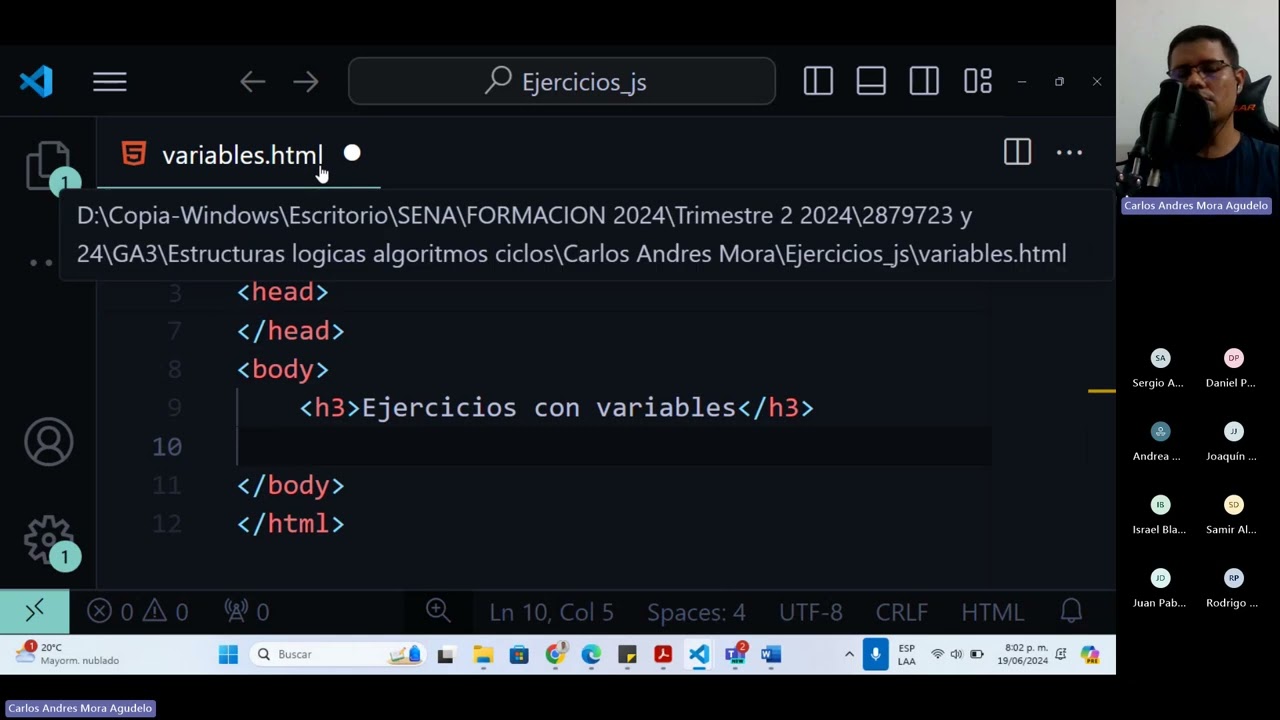1280x720 pixels.
Task: Open the Manage gear icon
Action: tap(48, 541)
